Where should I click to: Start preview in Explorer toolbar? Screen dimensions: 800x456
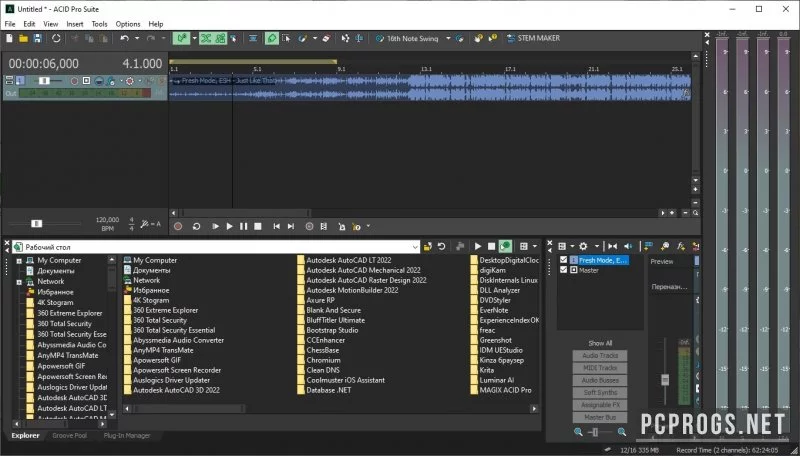click(x=478, y=247)
